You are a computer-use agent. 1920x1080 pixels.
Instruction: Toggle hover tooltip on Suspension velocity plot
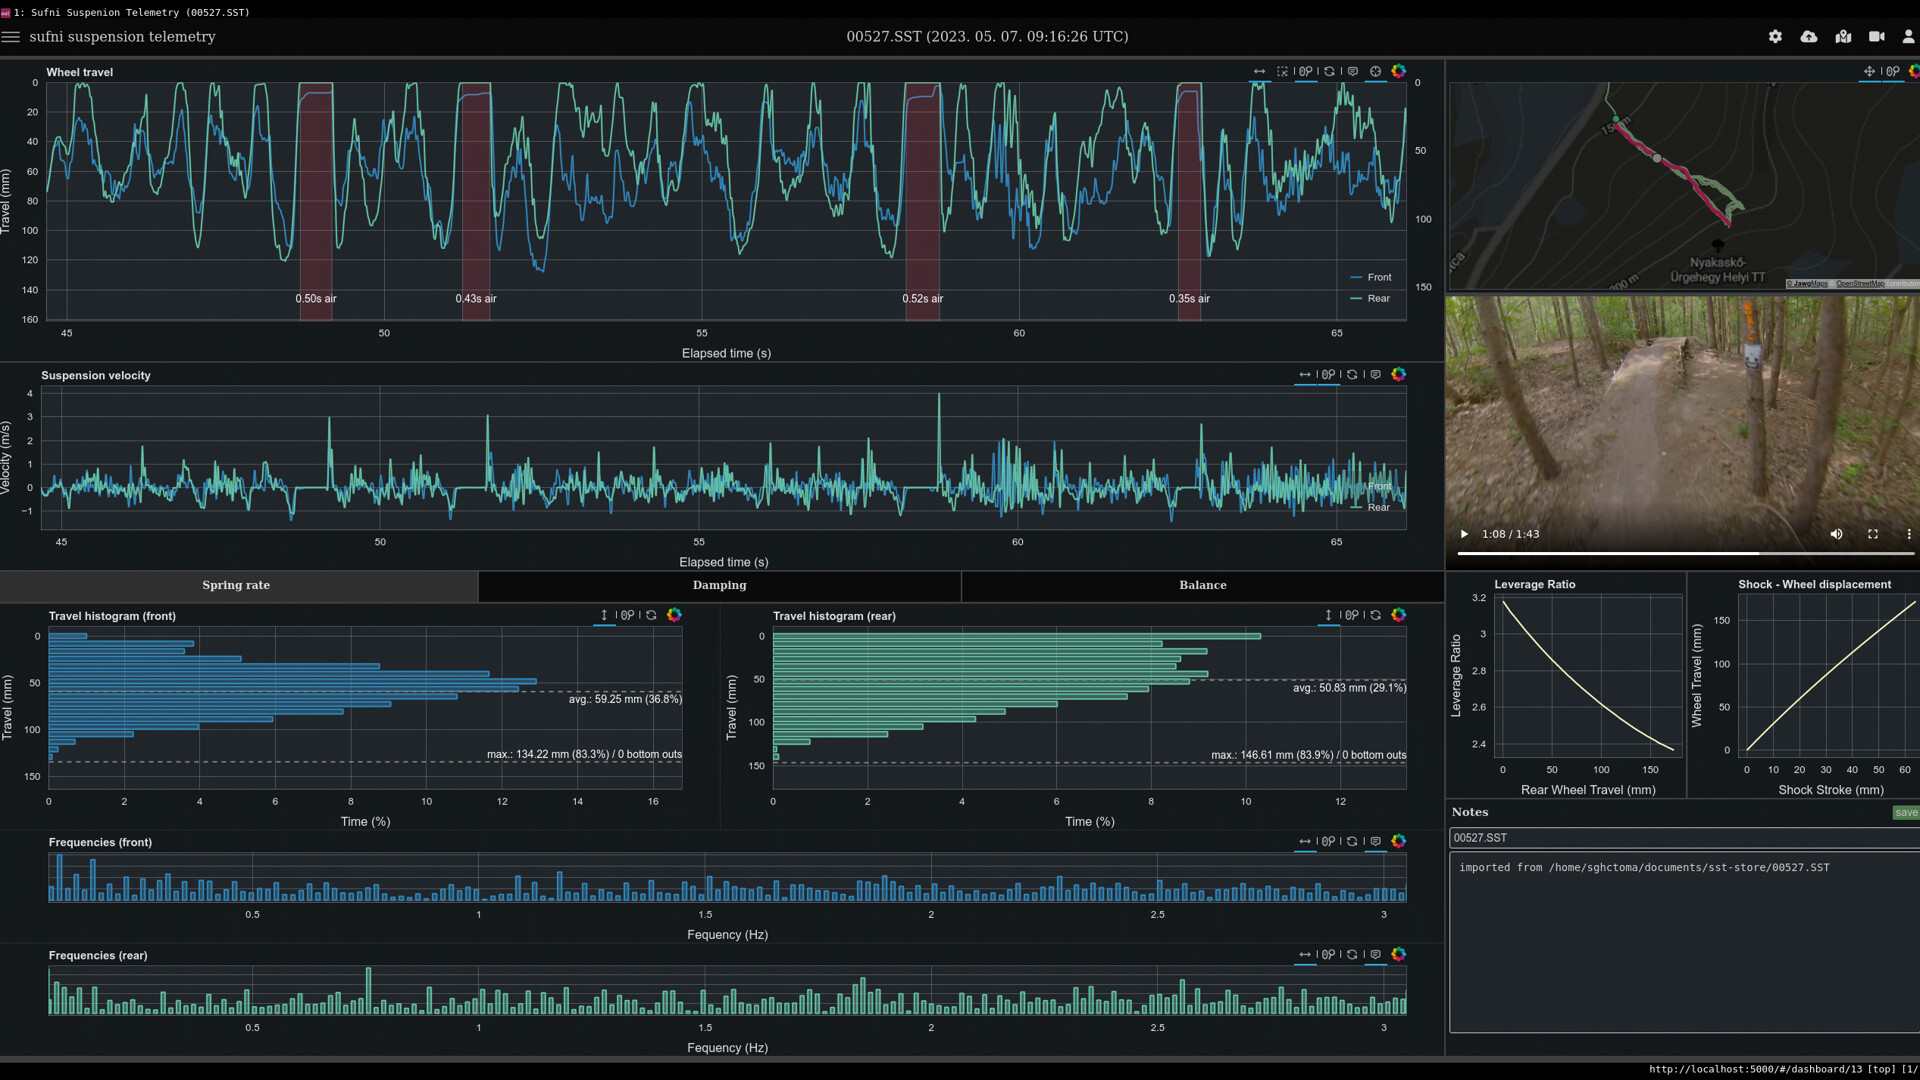tap(1375, 375)
